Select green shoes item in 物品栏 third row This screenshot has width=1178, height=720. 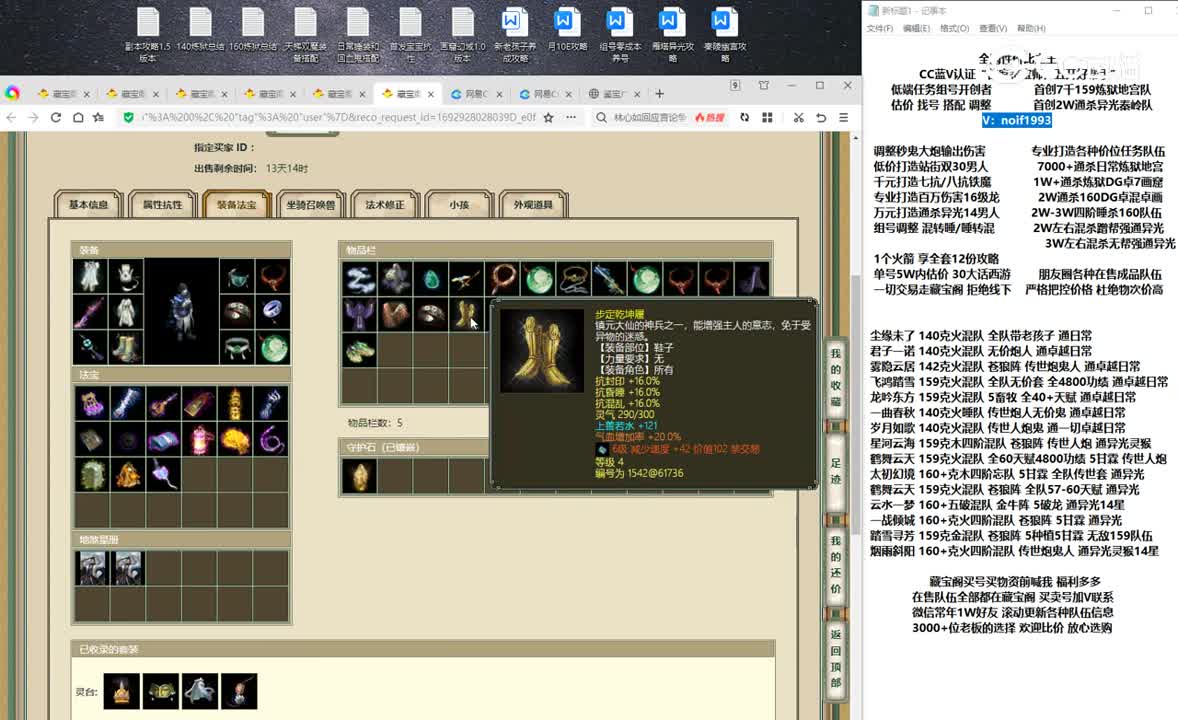359,350
